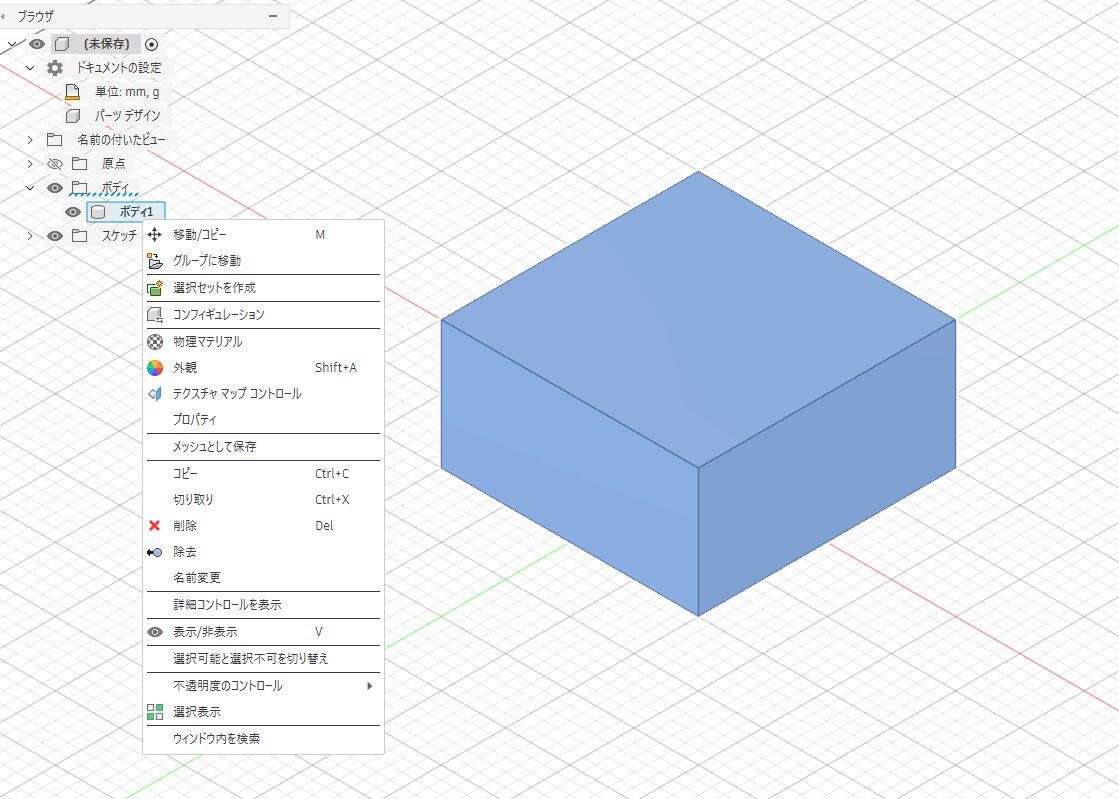The height and width of the screenshot is (799, 1119).
Task: Click the red X 削除 icon
Action: [155, 526]
